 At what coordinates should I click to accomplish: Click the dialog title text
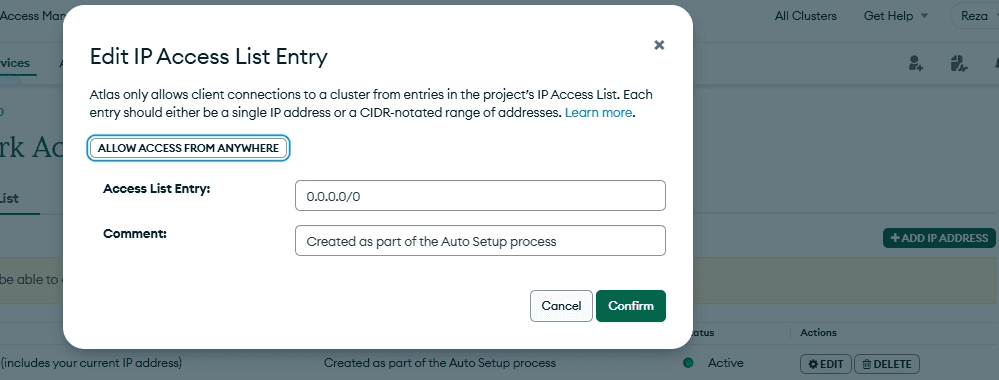[208, 57]
